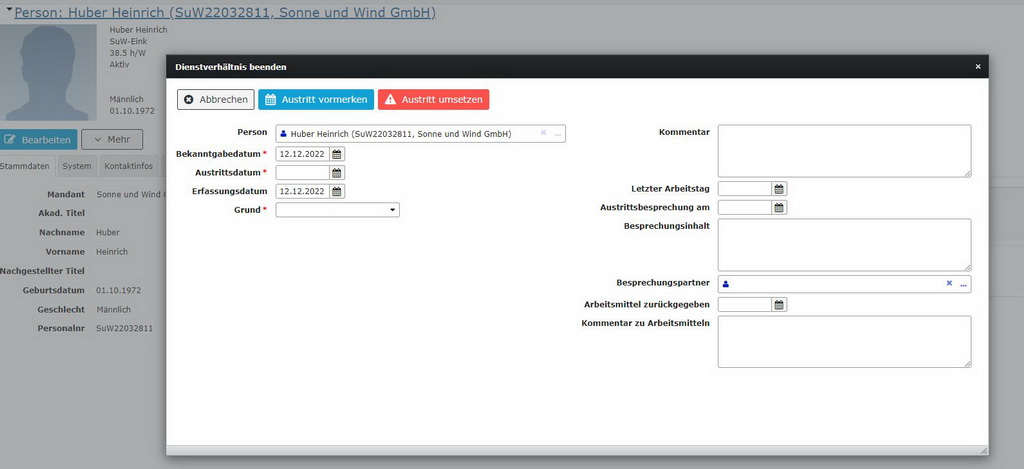Screen dimensions: 1024x469
Task: Click the Geschlecht value Männlich
Action: coord(114,310)
